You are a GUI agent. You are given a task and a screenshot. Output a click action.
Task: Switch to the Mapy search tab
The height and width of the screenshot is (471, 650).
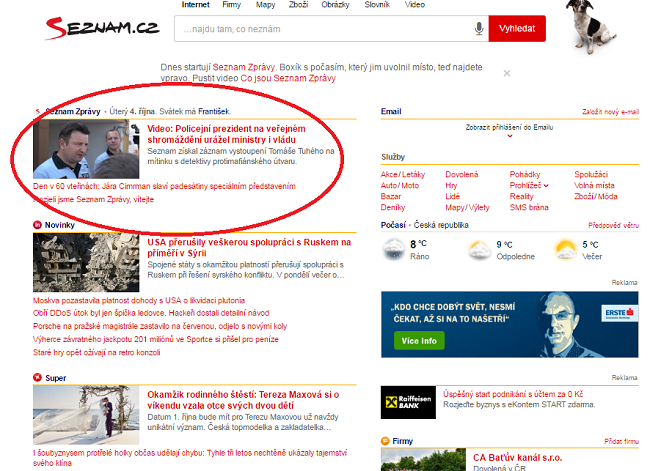pos(266,5)
